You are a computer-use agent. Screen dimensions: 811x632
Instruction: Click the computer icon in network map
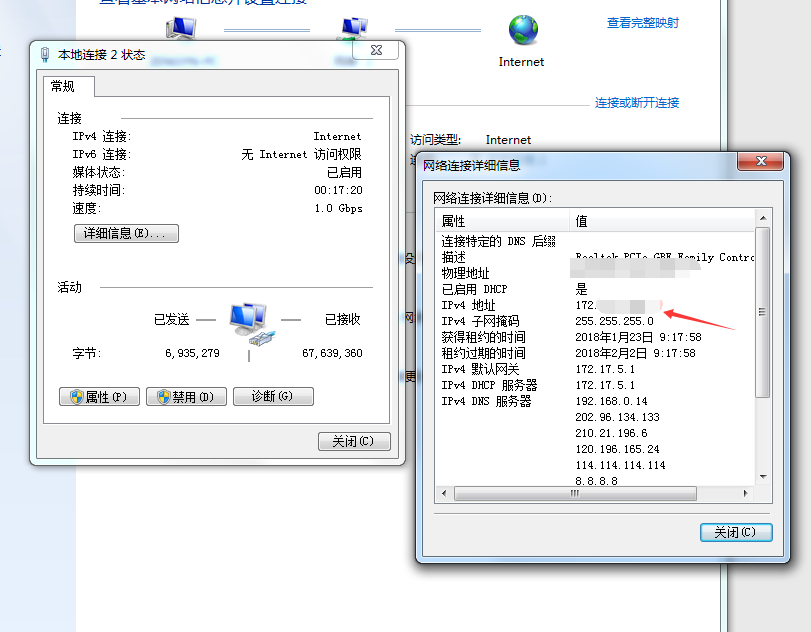[x=181, y=27]
